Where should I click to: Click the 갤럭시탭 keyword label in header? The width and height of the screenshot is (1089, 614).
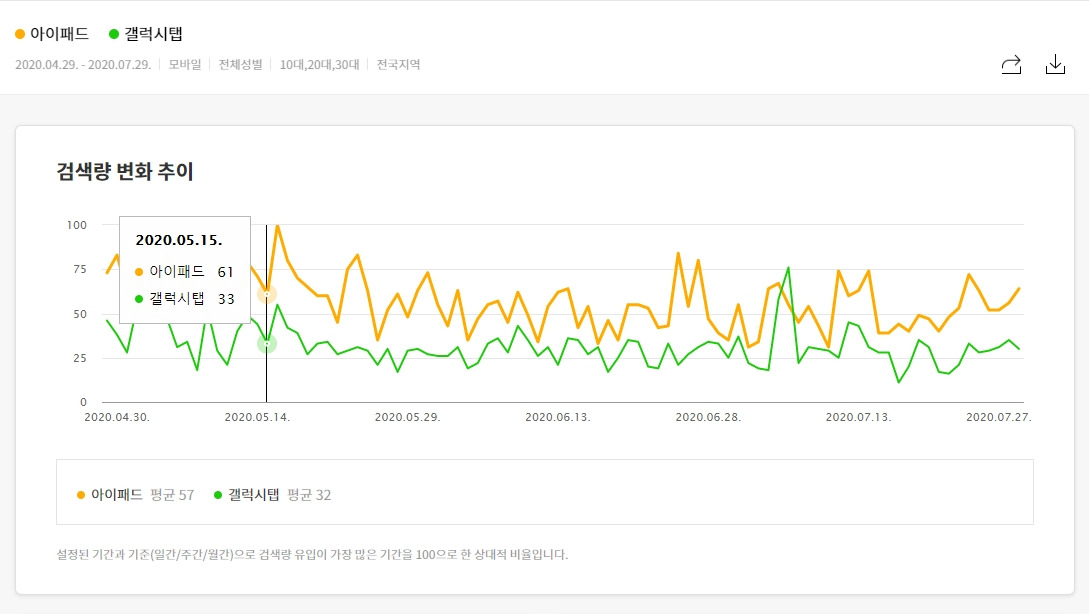(153, 34)
